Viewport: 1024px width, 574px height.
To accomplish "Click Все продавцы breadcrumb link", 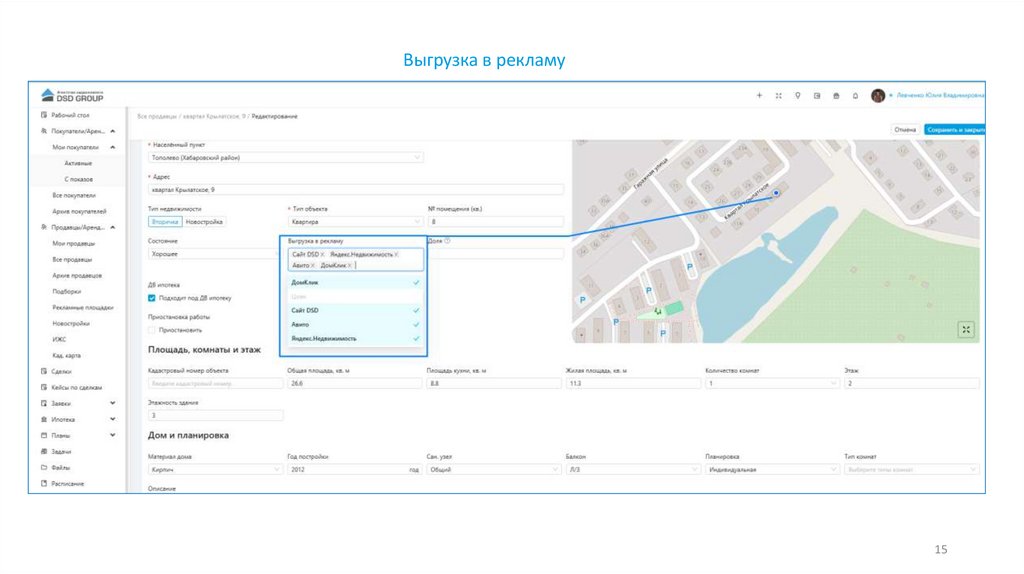I will (x=157, y=116).
